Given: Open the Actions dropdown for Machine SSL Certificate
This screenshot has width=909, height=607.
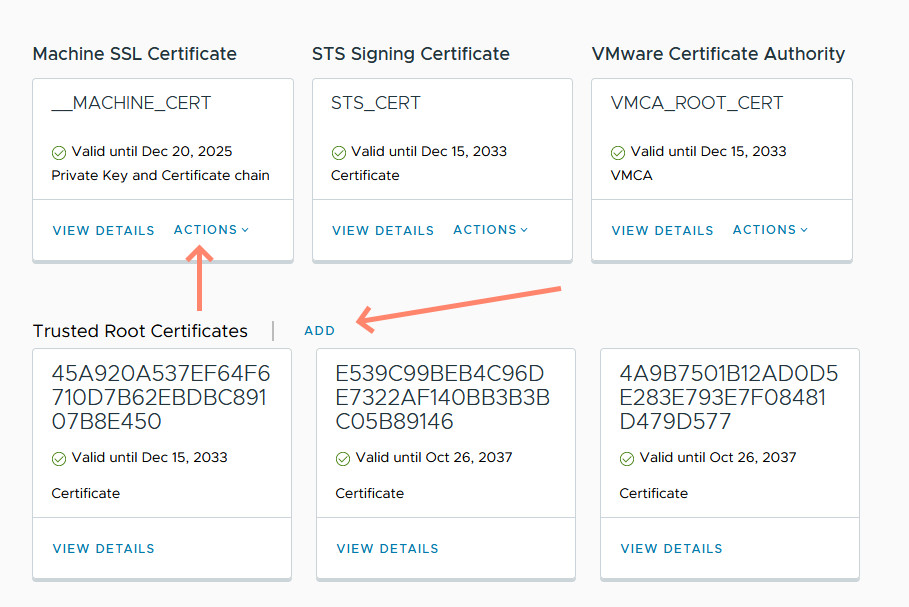Looking at the screenshot, I should click(x=211, y=230).
